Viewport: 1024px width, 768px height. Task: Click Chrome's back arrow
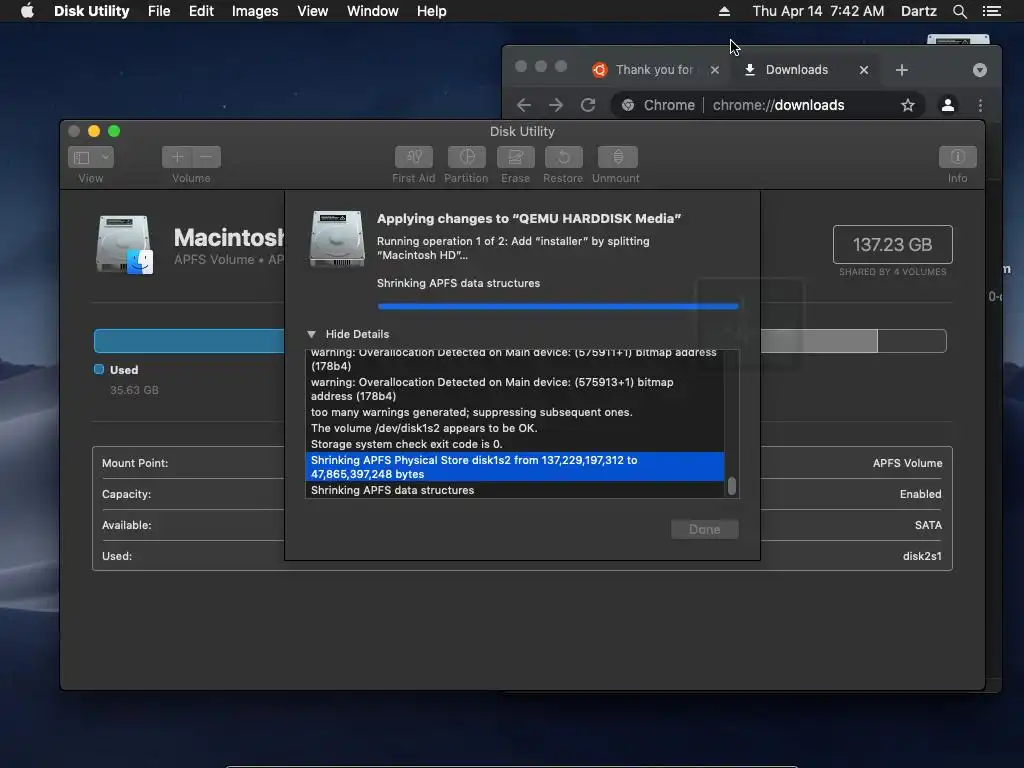pos(524,105)
